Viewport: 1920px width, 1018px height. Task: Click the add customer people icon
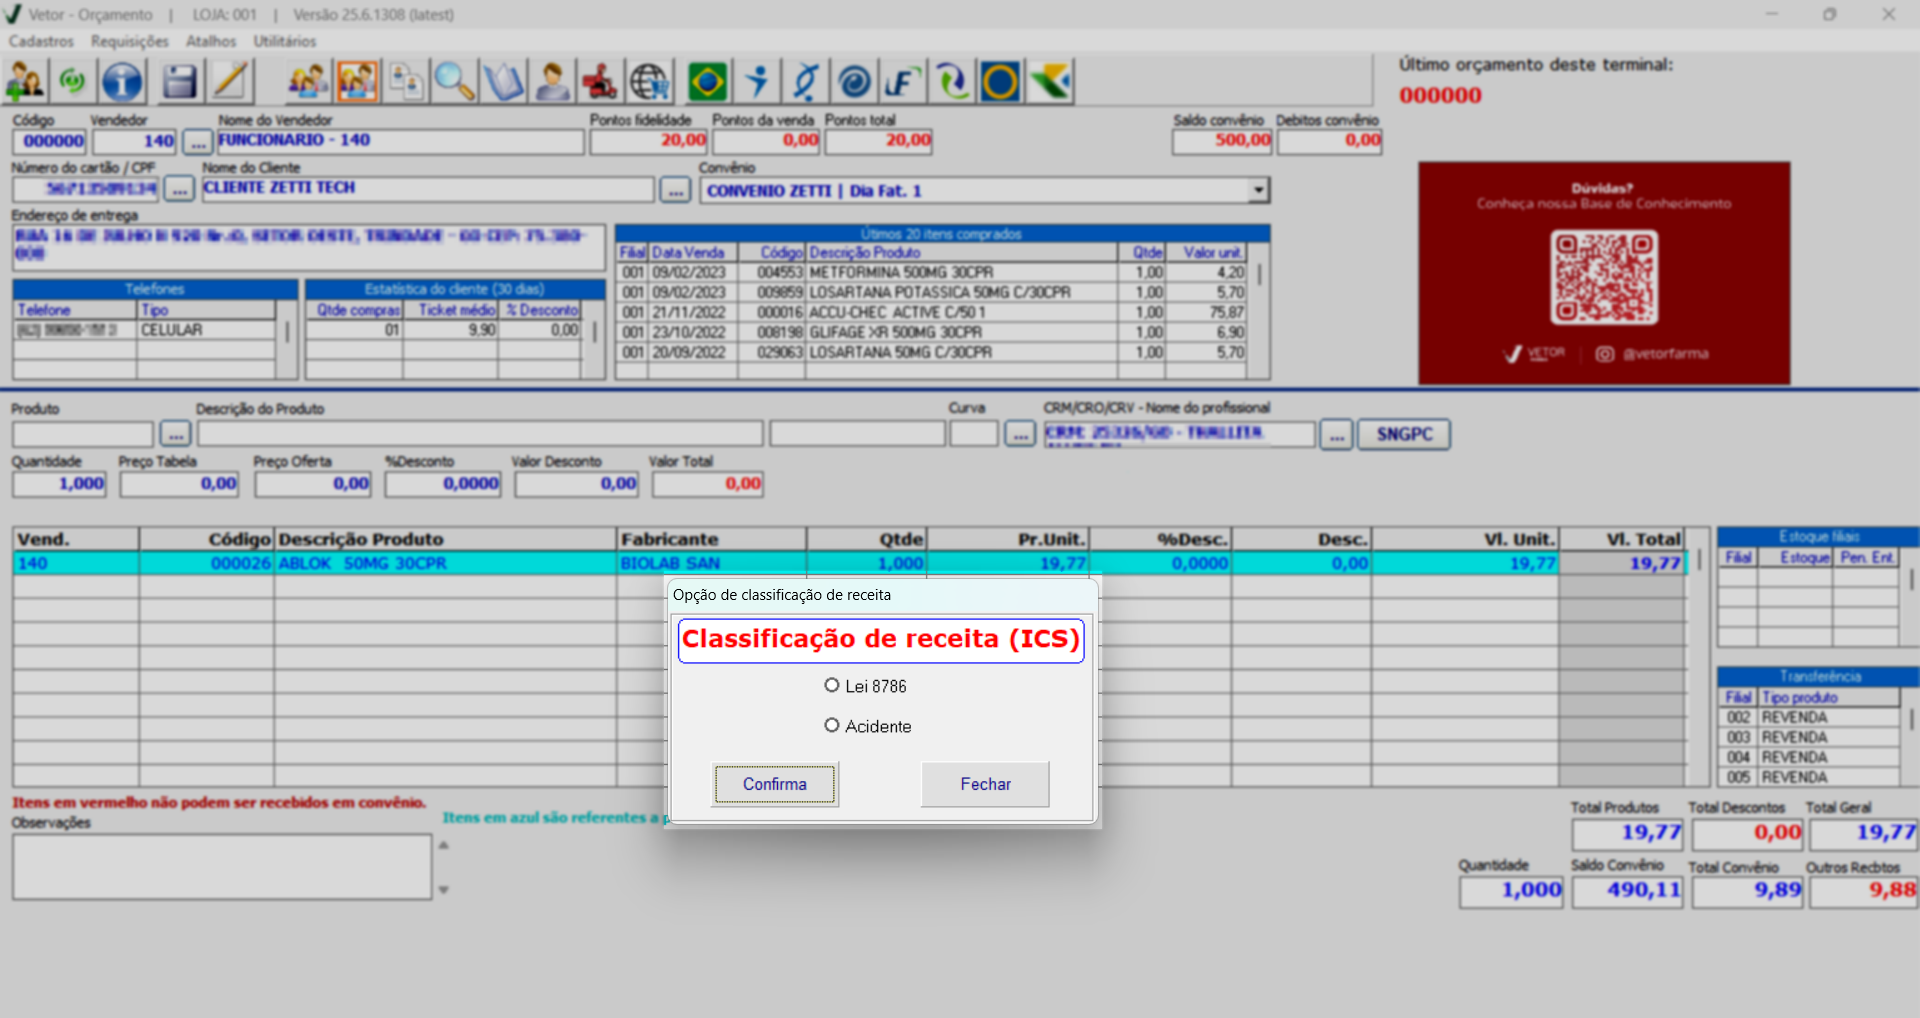click(26, 81)
